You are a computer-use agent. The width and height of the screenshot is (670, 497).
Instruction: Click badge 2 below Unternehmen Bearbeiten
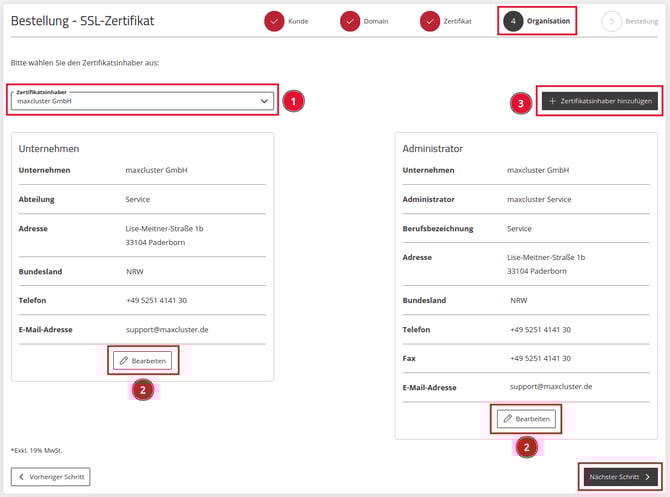pos(143,390)
